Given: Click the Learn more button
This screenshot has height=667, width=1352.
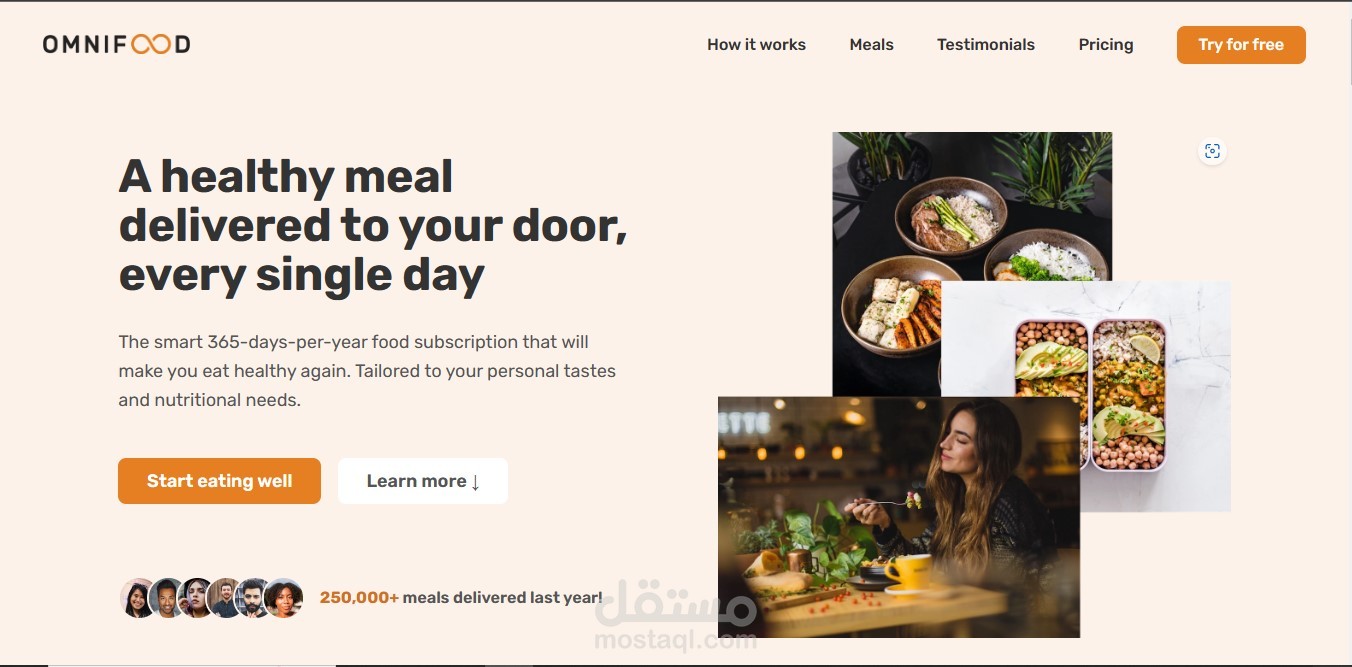Looking at the screenshot, I should tap(423, 481).
